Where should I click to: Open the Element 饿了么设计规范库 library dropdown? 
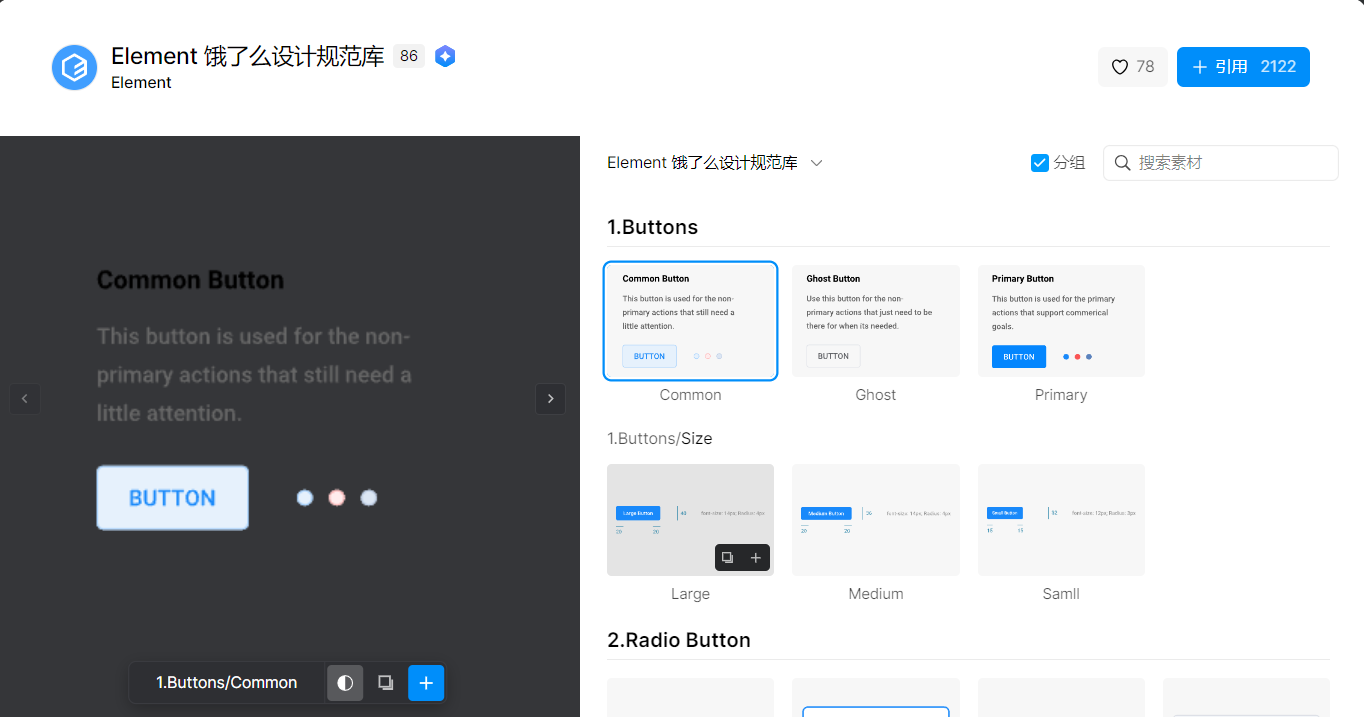pos(715,163)
